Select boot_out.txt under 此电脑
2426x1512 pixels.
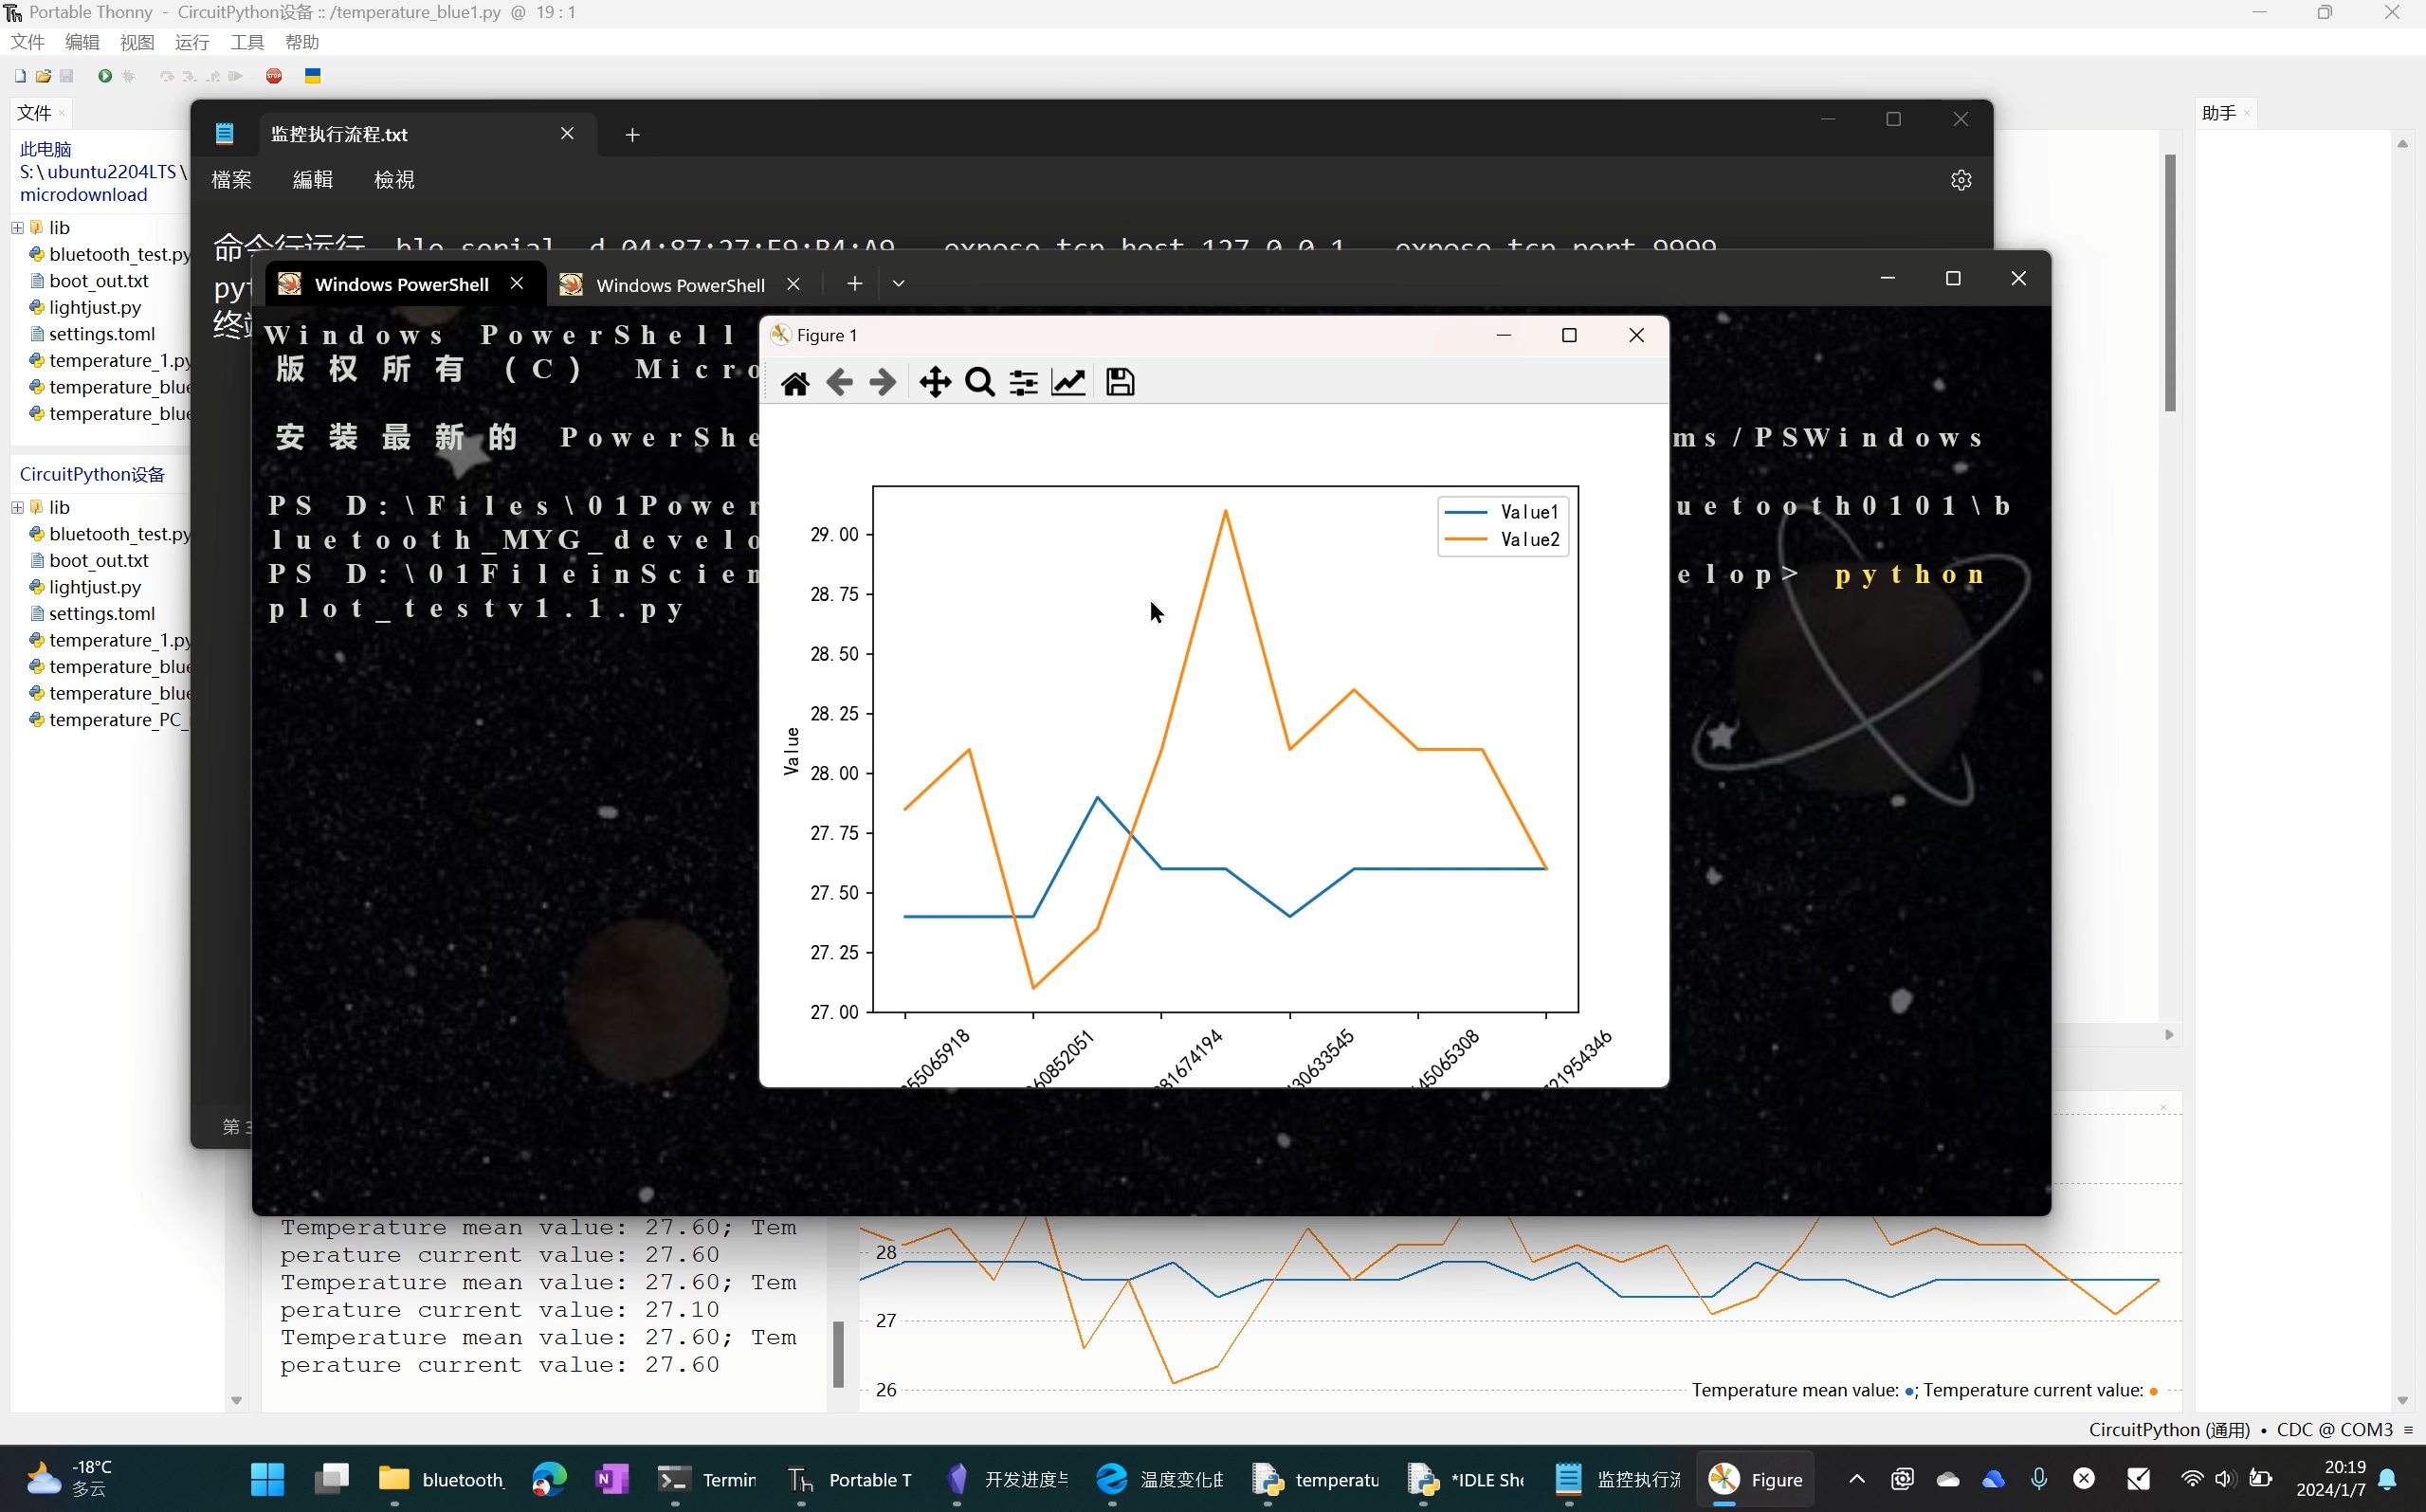pos(98,281)
